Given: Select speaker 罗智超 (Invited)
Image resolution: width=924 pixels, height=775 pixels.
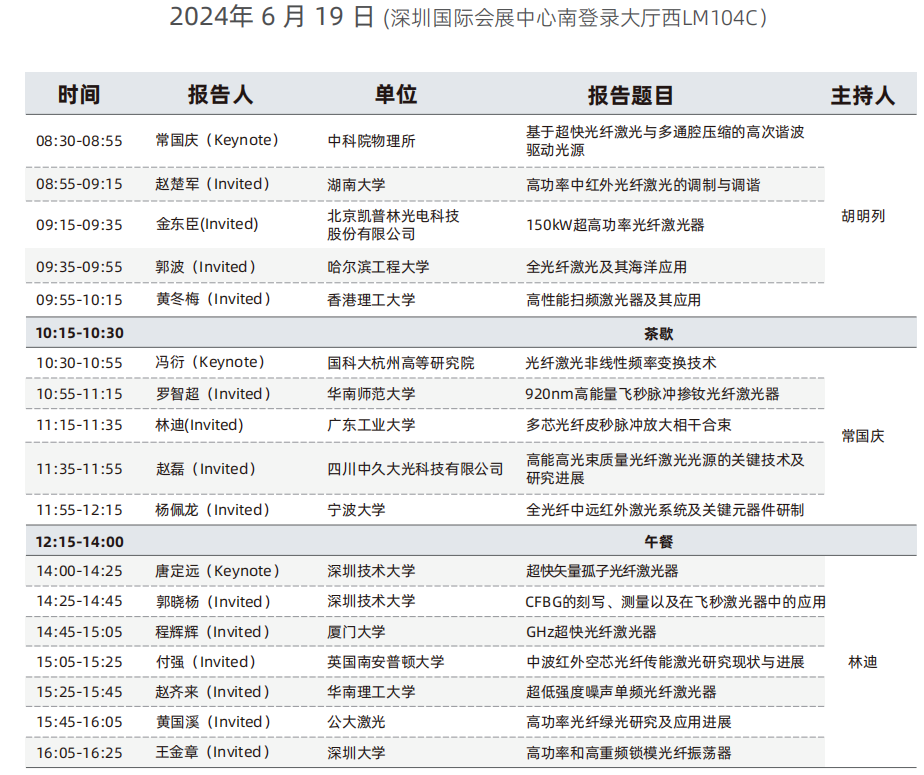Looking at the screenshot, I should coord(213,394).
